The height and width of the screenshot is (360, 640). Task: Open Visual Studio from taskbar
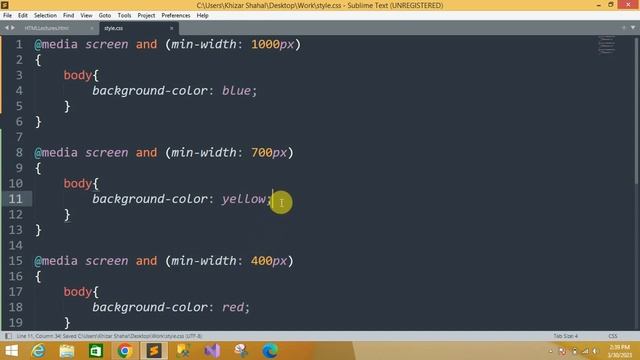[x=212, y=351]
